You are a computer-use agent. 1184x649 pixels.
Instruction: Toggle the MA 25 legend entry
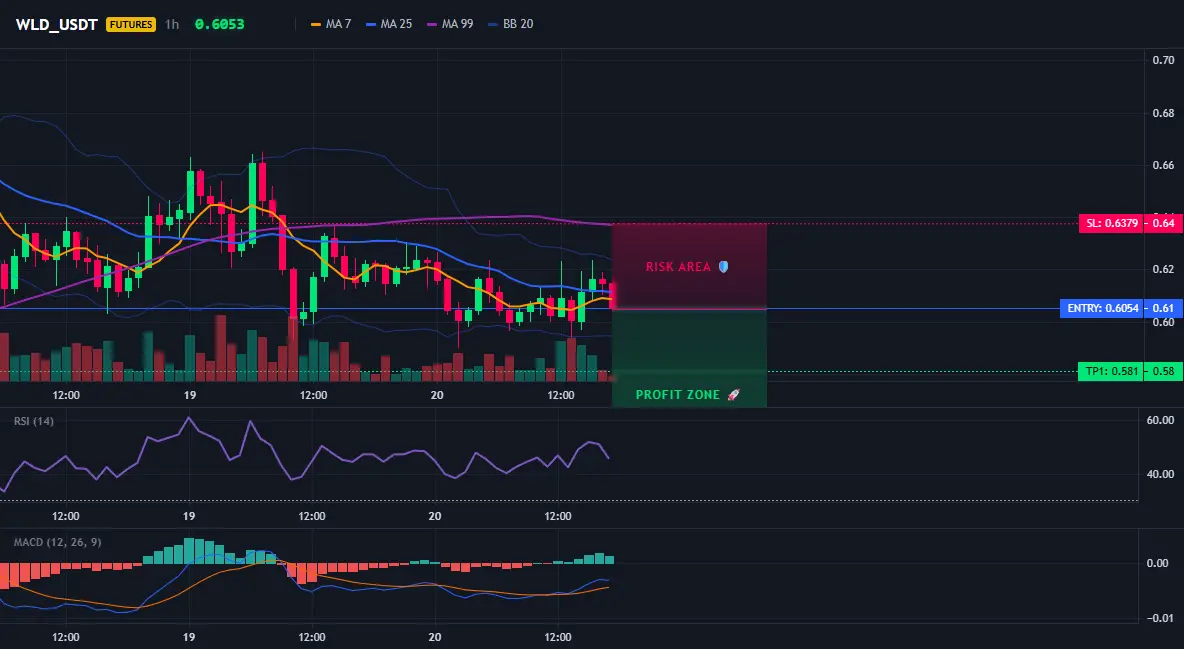pos(389,24)
